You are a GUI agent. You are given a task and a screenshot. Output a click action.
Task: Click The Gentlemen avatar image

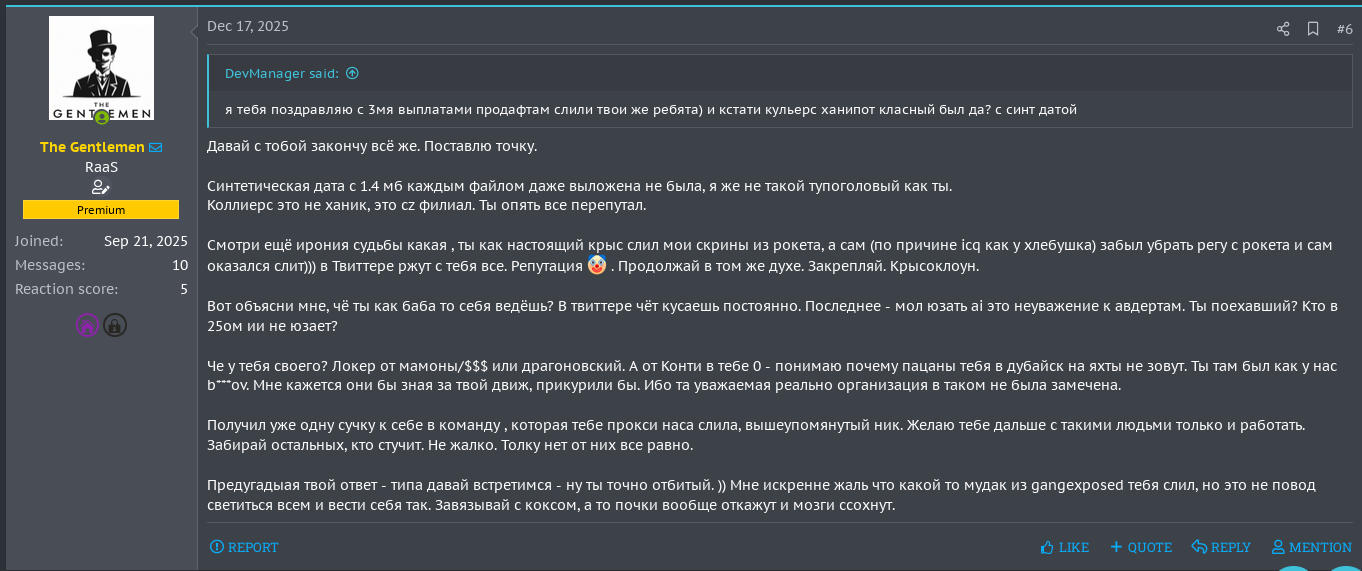[x=101, y=68]
